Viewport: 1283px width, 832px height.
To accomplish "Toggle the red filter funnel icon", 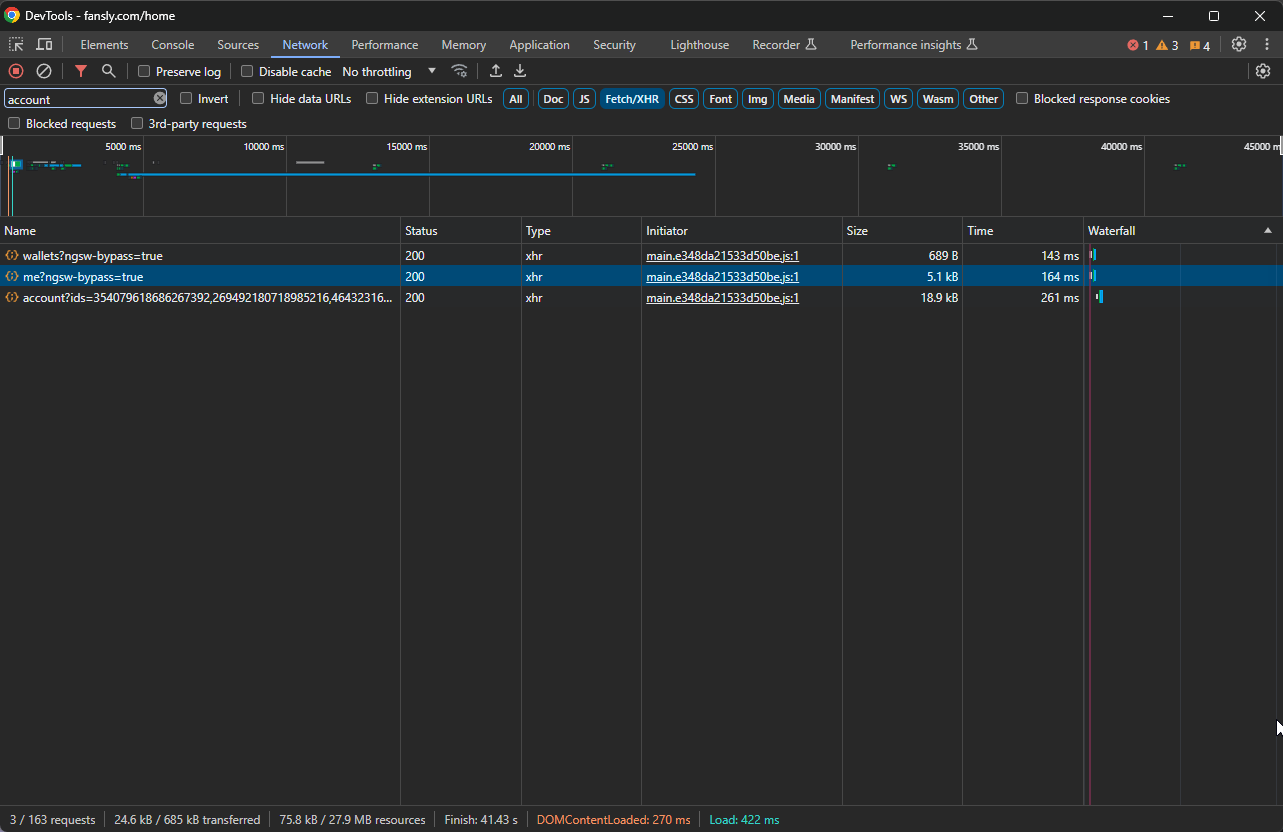I will 81,71.
